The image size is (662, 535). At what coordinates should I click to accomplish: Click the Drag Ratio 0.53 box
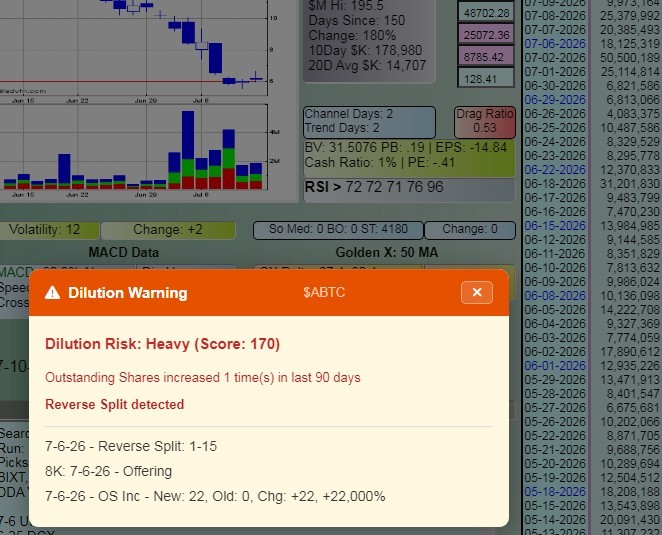coord(485,122)
